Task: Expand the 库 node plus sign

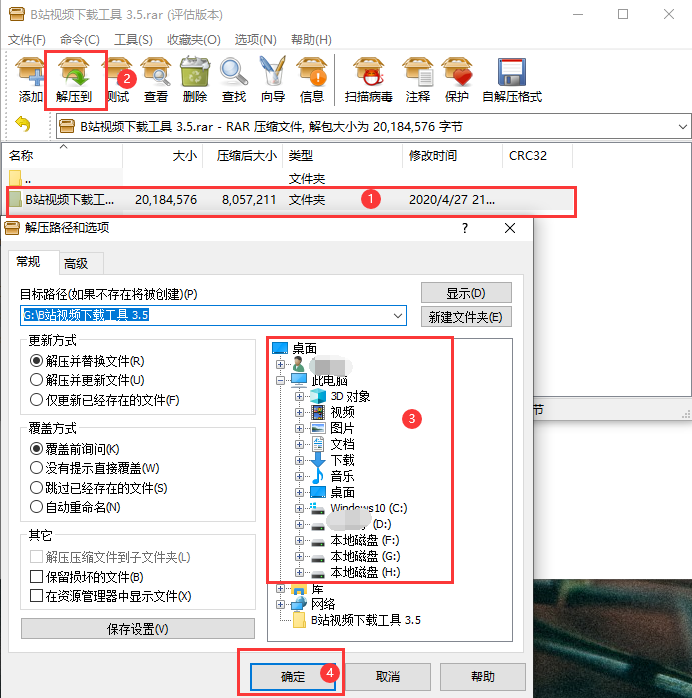Action: (x=280, y=589)
